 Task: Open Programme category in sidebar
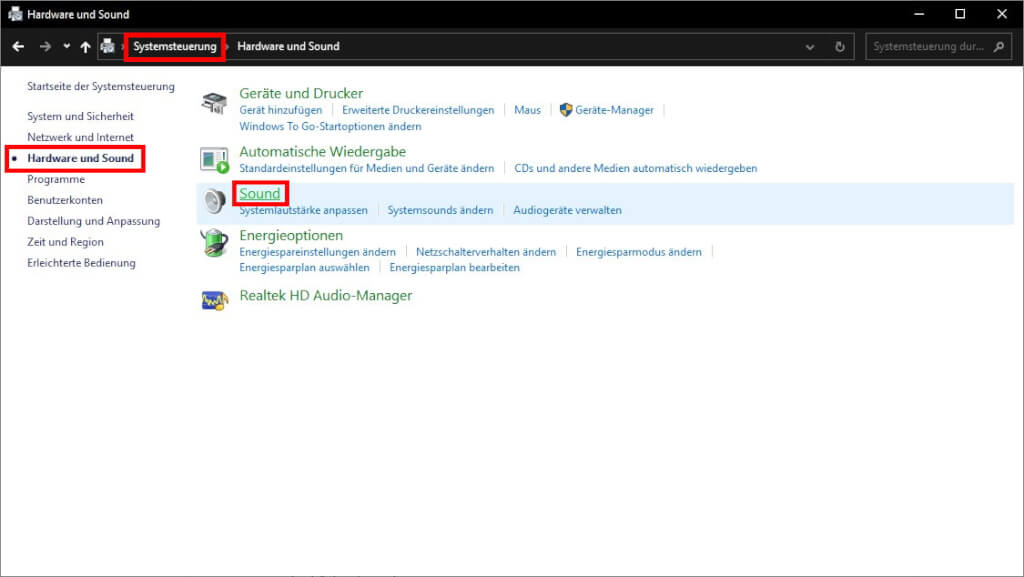click(56, 179)
